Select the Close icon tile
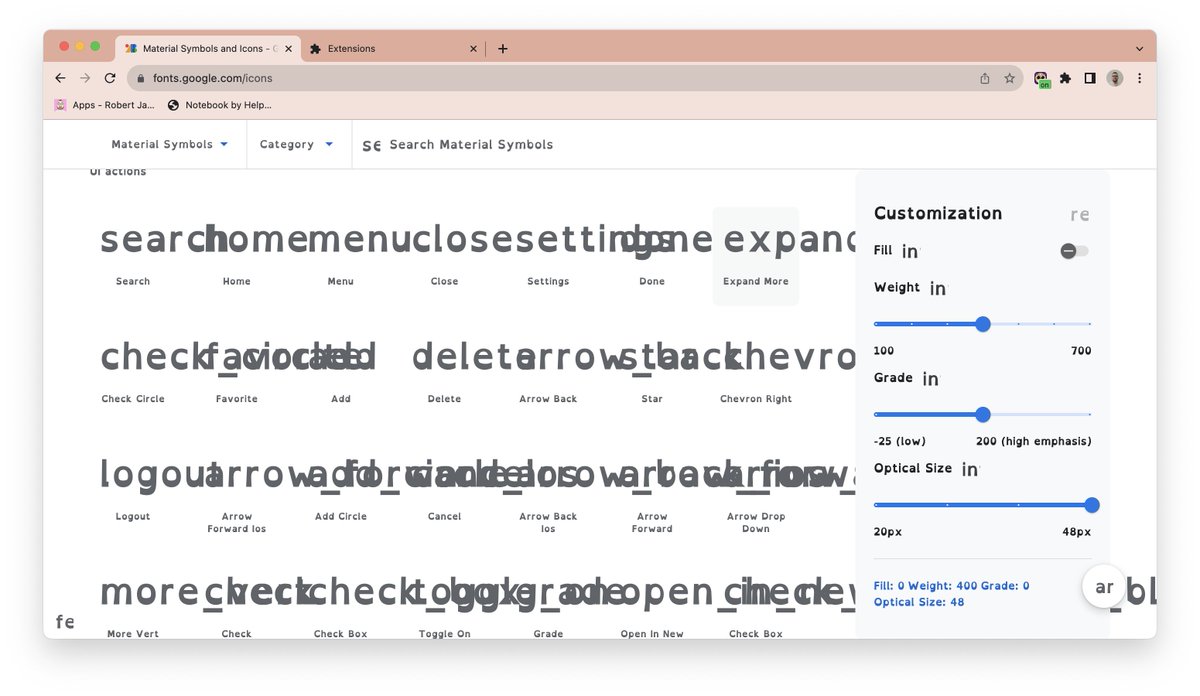The image size is (1200, 696). pos(445,256)
